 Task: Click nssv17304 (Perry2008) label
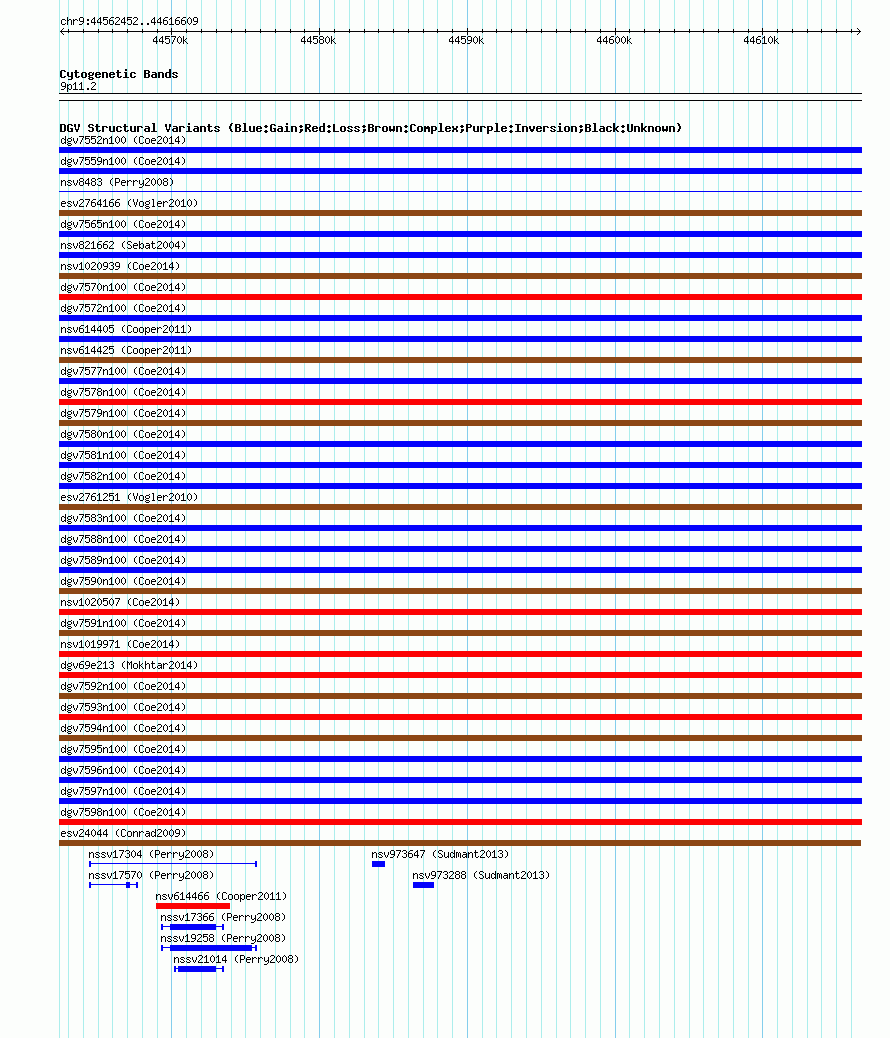[151, 855]
